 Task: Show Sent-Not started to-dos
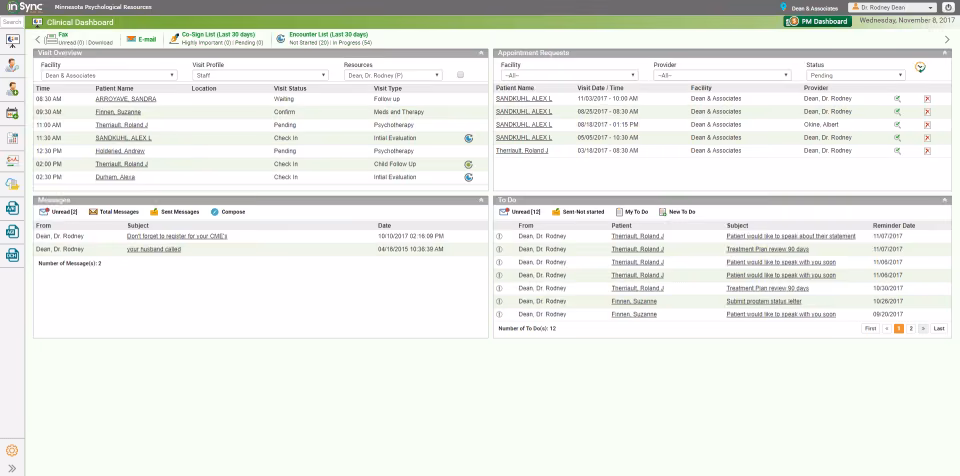click(x=578, y=212)
